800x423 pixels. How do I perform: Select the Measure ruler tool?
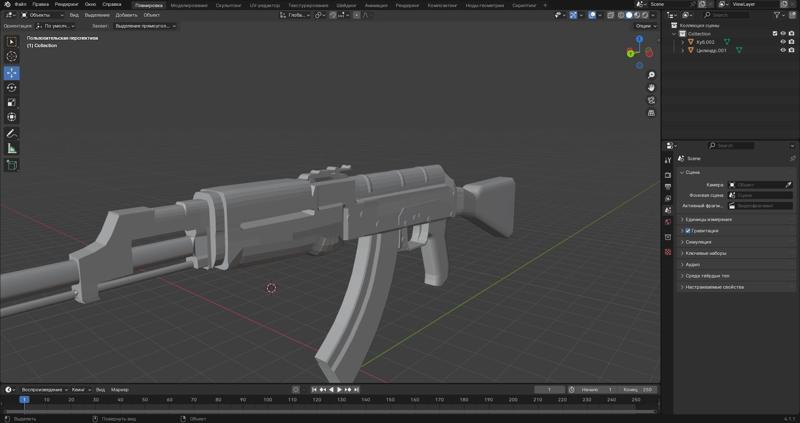(x=12, y=148)
